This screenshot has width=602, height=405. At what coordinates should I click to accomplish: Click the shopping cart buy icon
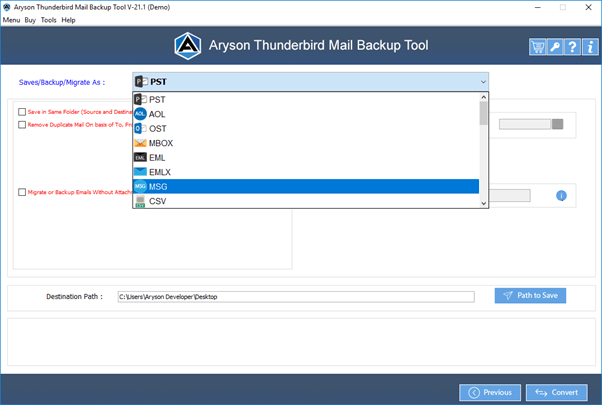point(538,47)
